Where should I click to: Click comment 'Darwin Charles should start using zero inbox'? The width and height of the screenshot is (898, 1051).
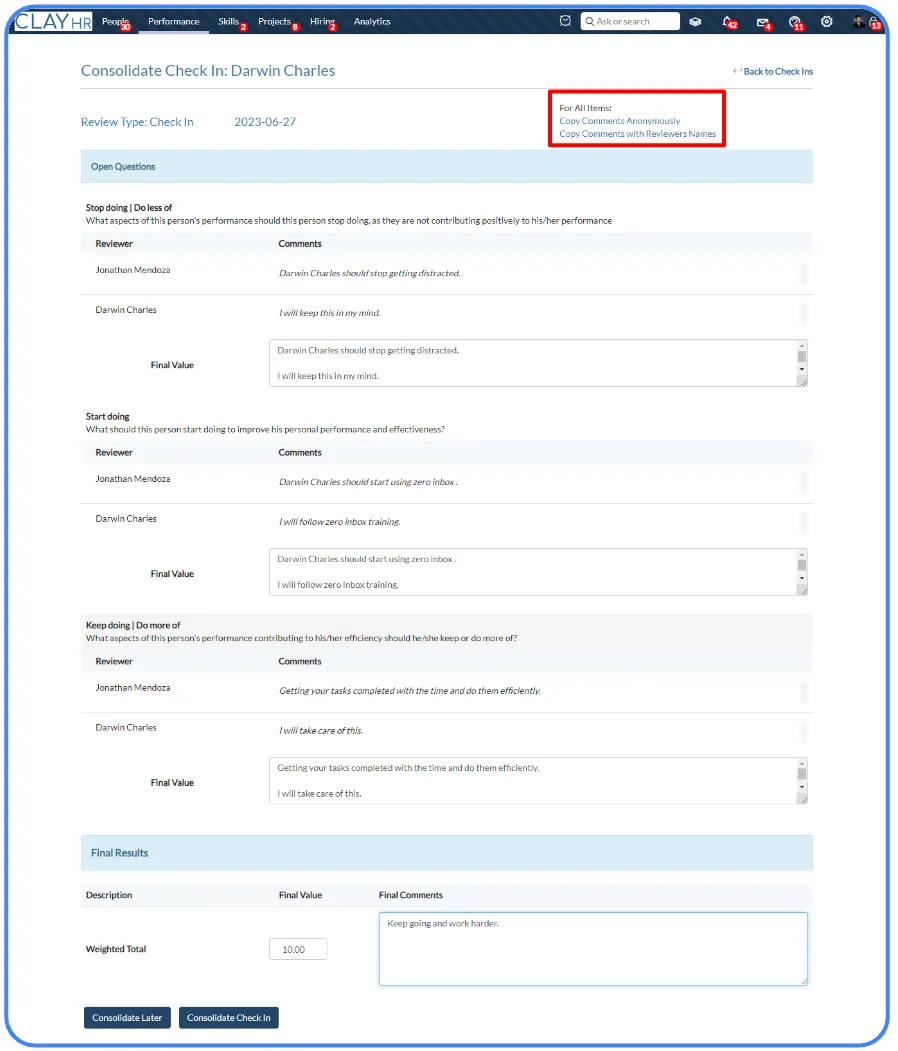tap(368, 482)
